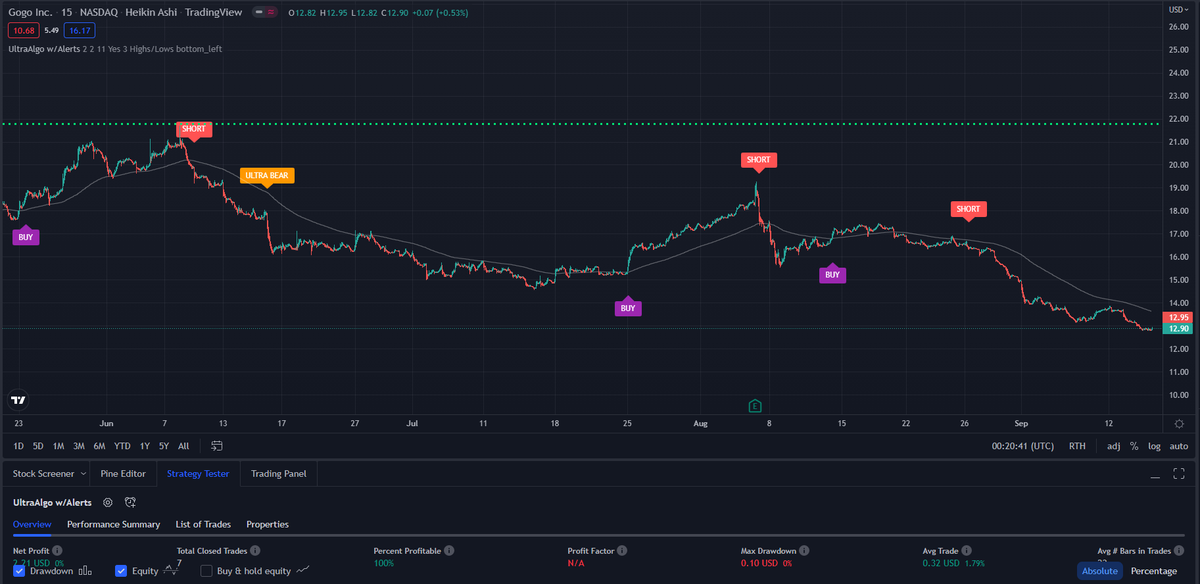Click the alarm clock alert icon beside UltraAlgo w/Alerts
This screenshot has width=1200, height=584.
coord(131,502)
